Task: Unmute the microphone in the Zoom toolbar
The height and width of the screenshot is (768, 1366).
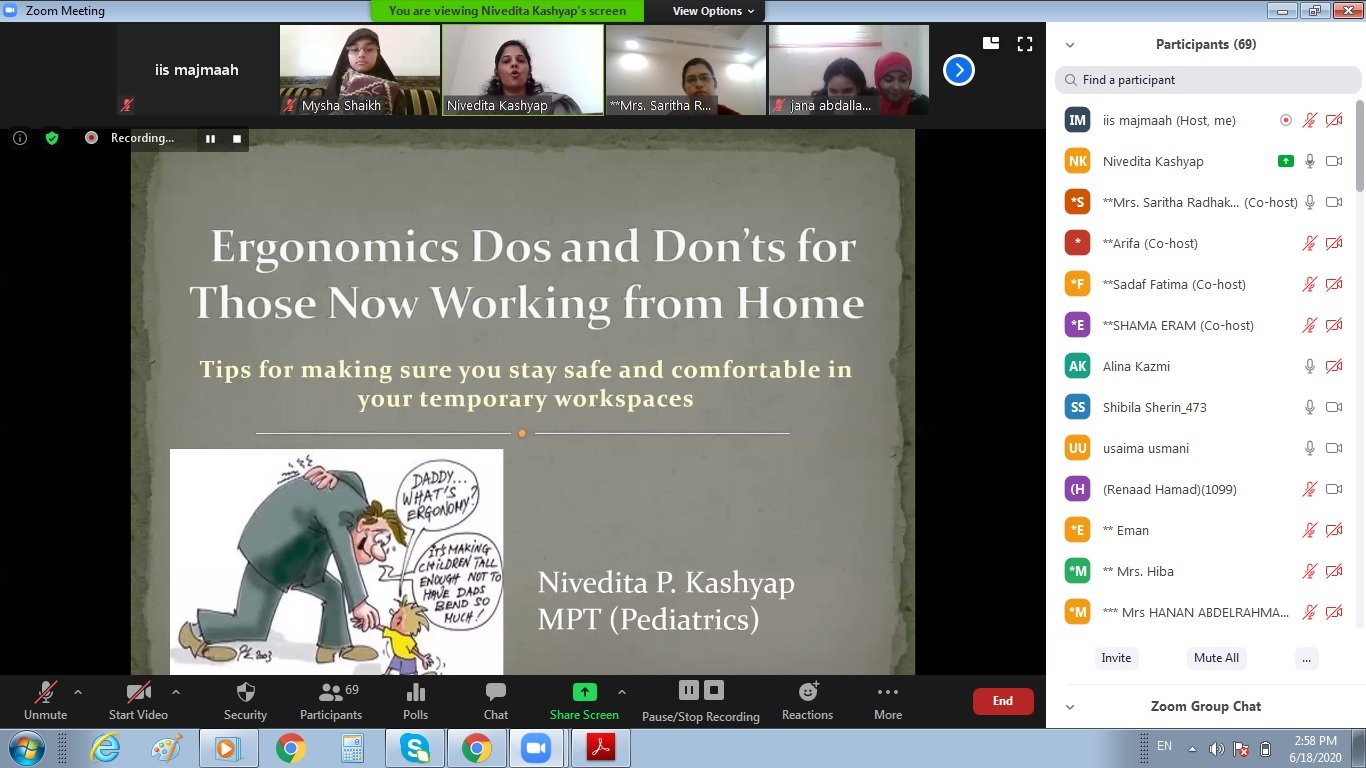Action: tap(45, 700)
